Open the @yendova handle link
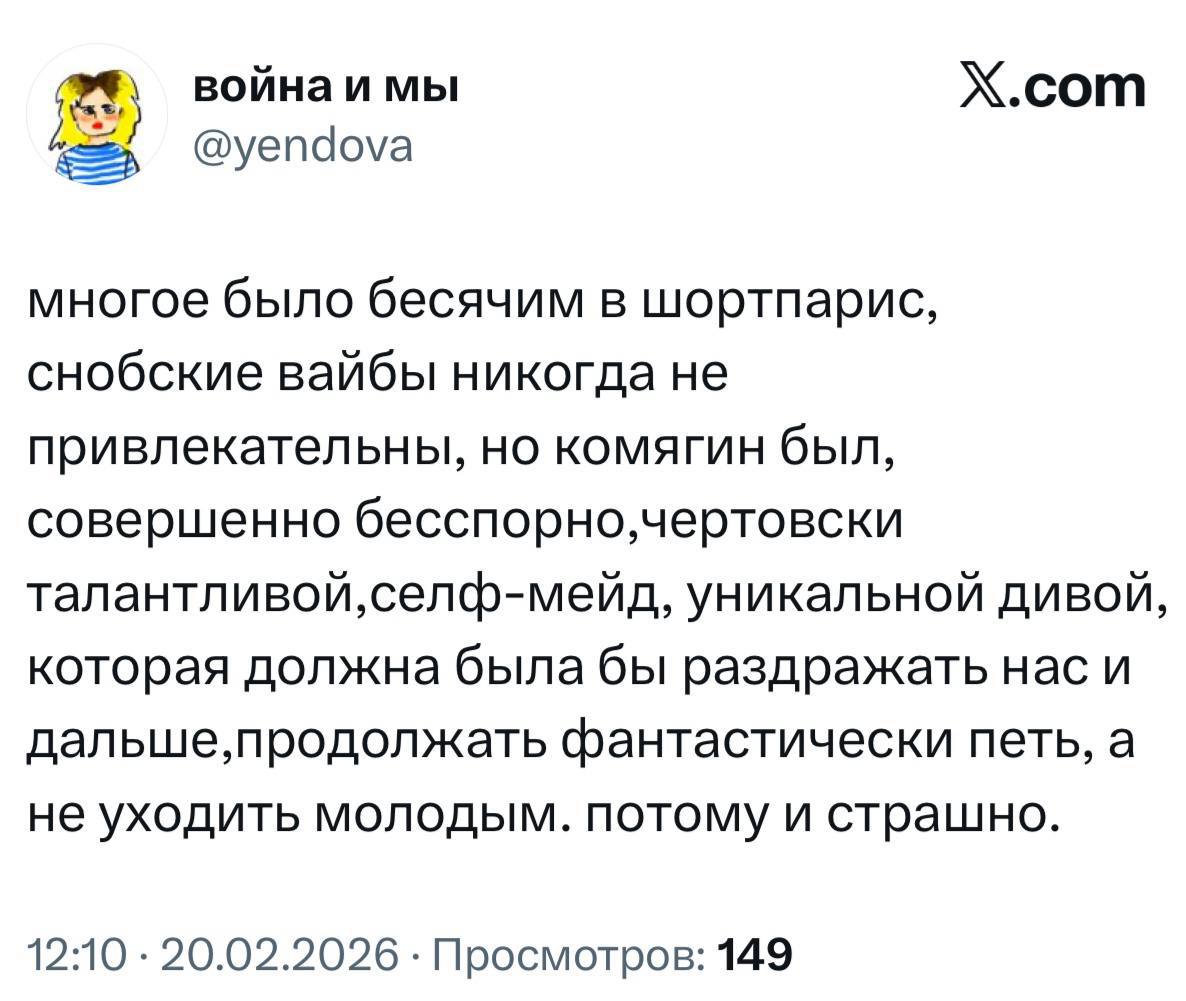This screenshot has height=1001, width=1186. point(300,146)
